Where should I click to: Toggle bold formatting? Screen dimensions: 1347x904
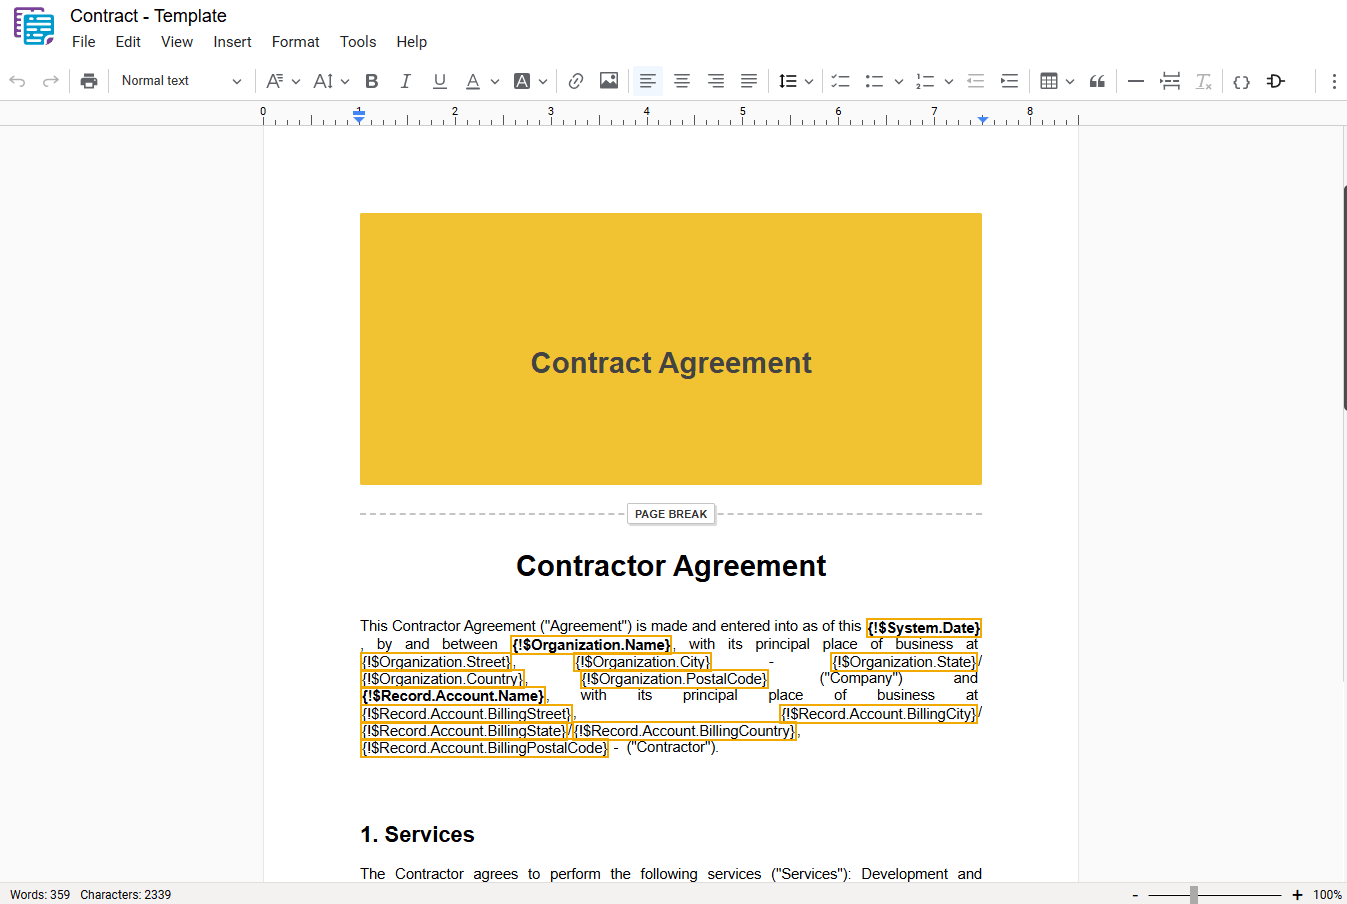coord(372,81)
